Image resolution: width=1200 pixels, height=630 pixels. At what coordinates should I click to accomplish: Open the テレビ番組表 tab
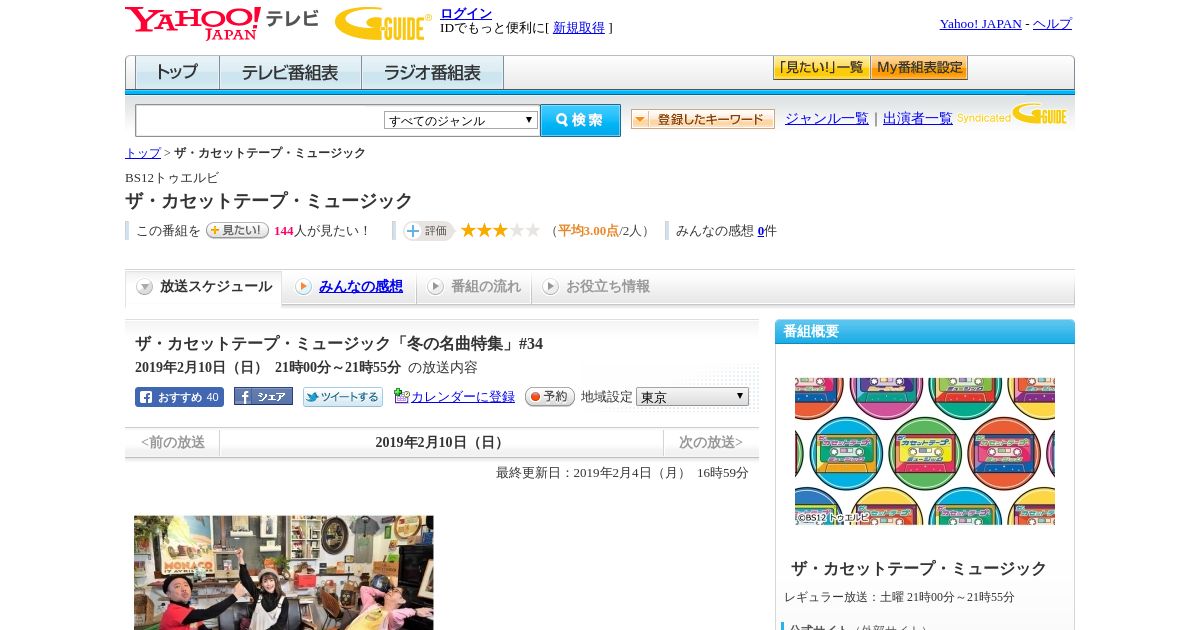click(290, 73)
